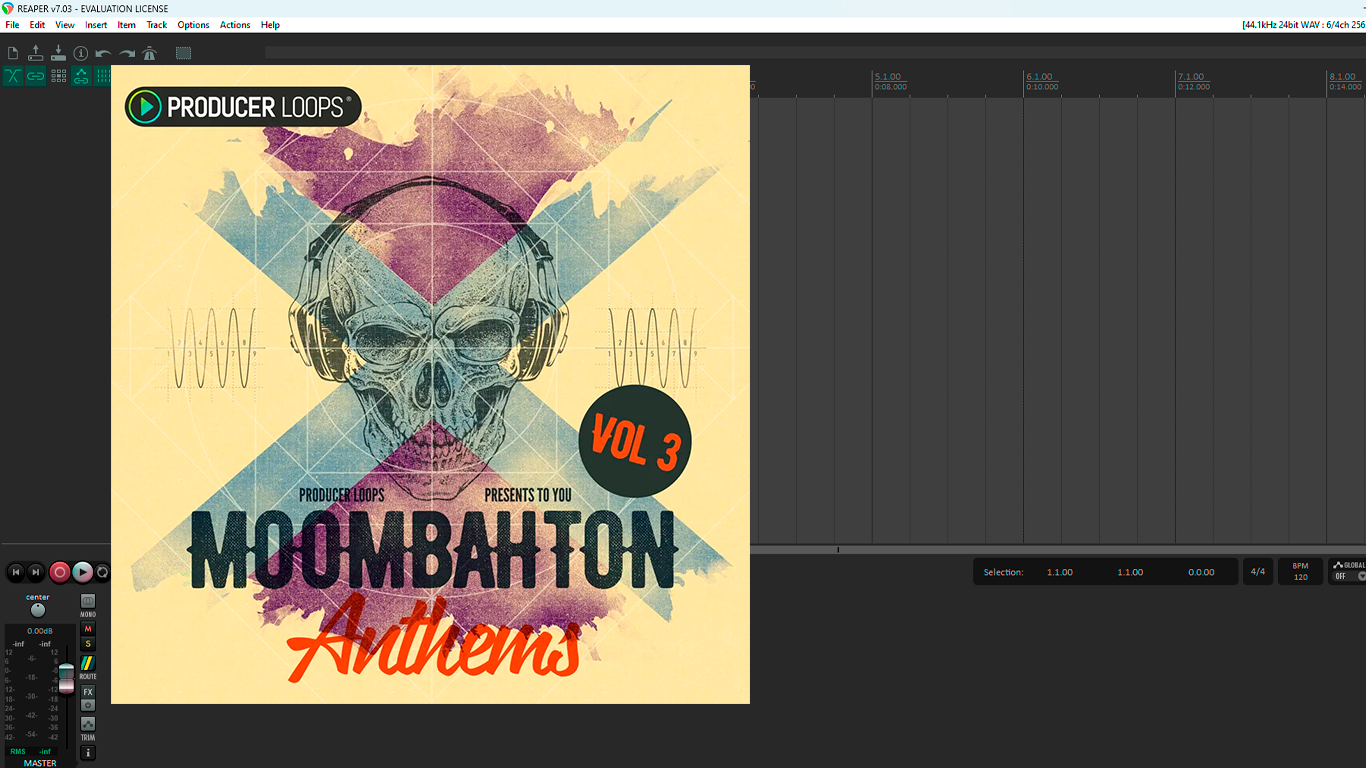Open master track FX chain
The height and width of the screenshot is (768, 1366).
click(88, 692)
